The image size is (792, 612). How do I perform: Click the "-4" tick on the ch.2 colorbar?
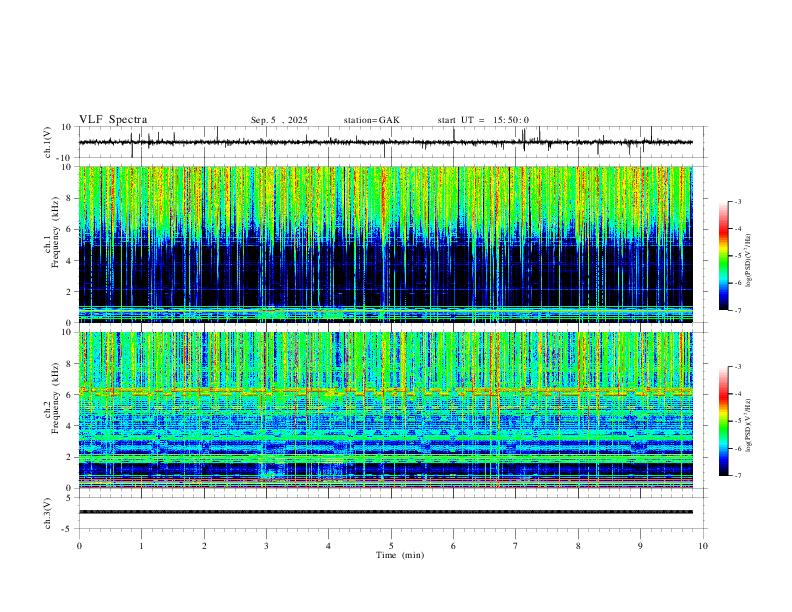click(737, 393)
